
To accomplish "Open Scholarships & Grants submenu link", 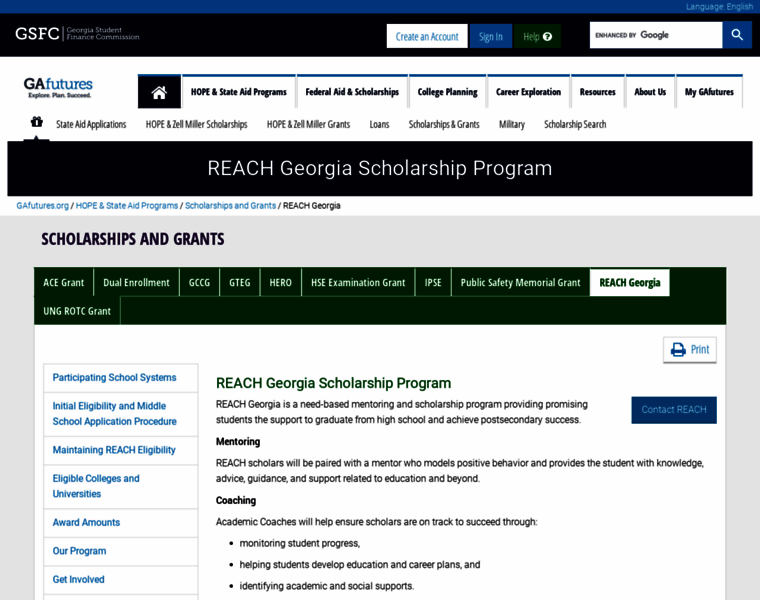I will tap(444, 125).
